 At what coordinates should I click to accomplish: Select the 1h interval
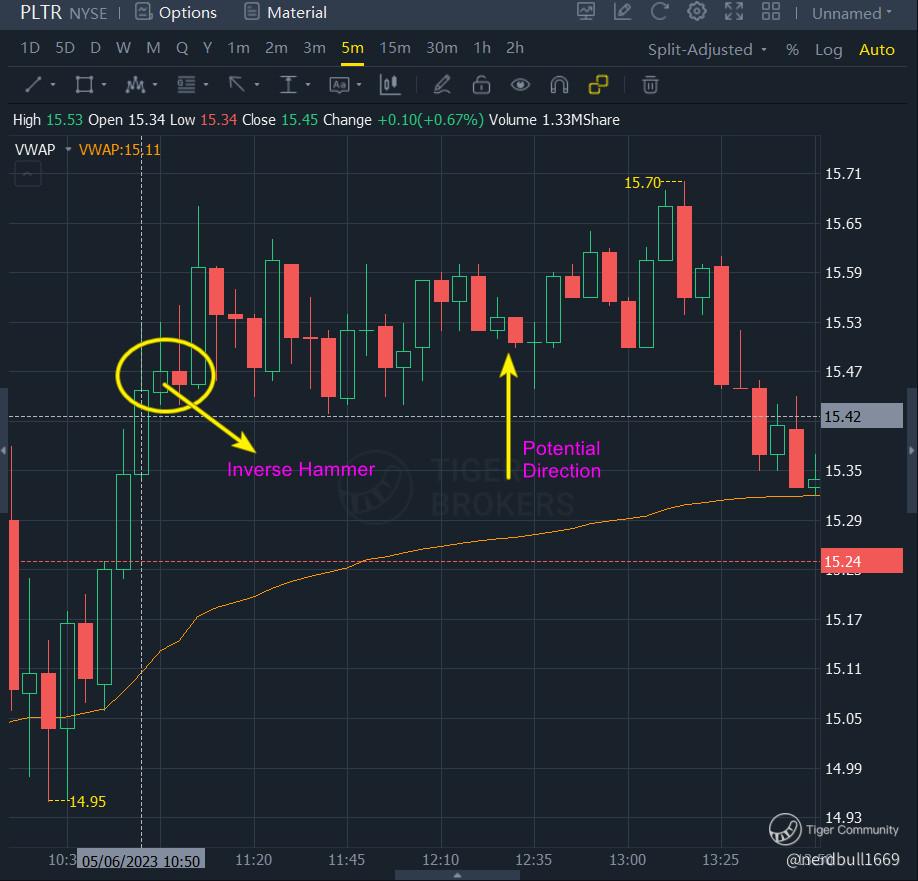pos(482,48)
